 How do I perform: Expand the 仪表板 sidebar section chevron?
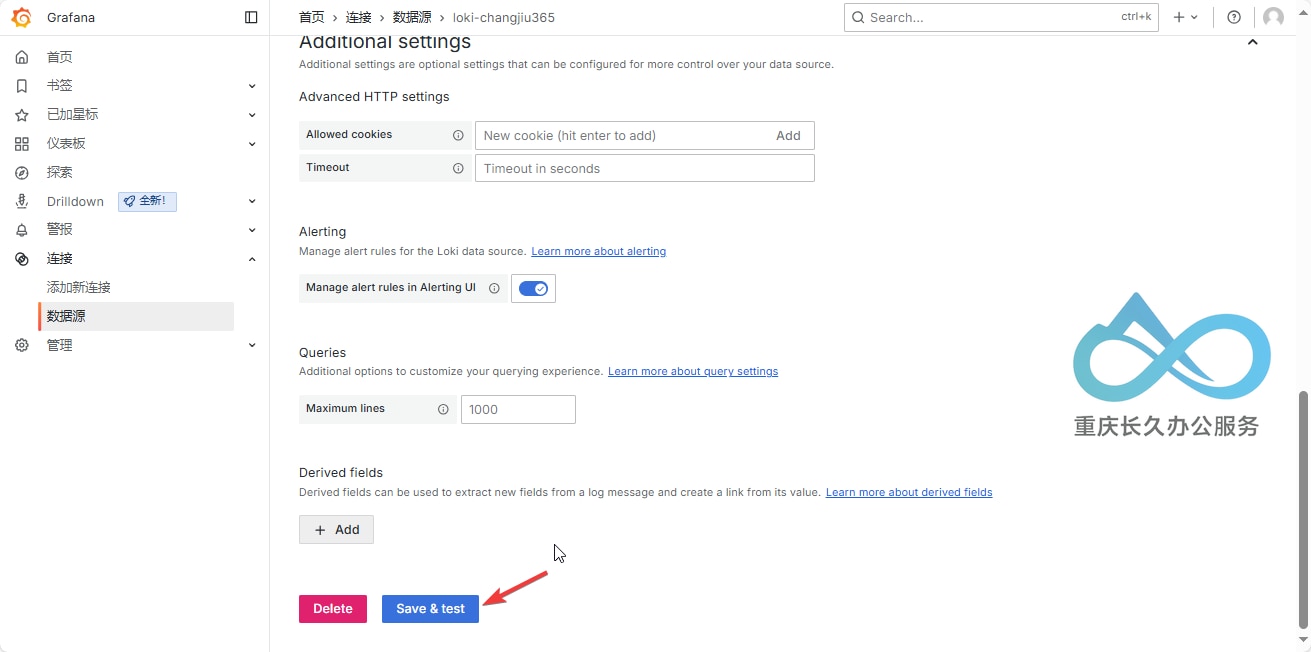[252, 144]
